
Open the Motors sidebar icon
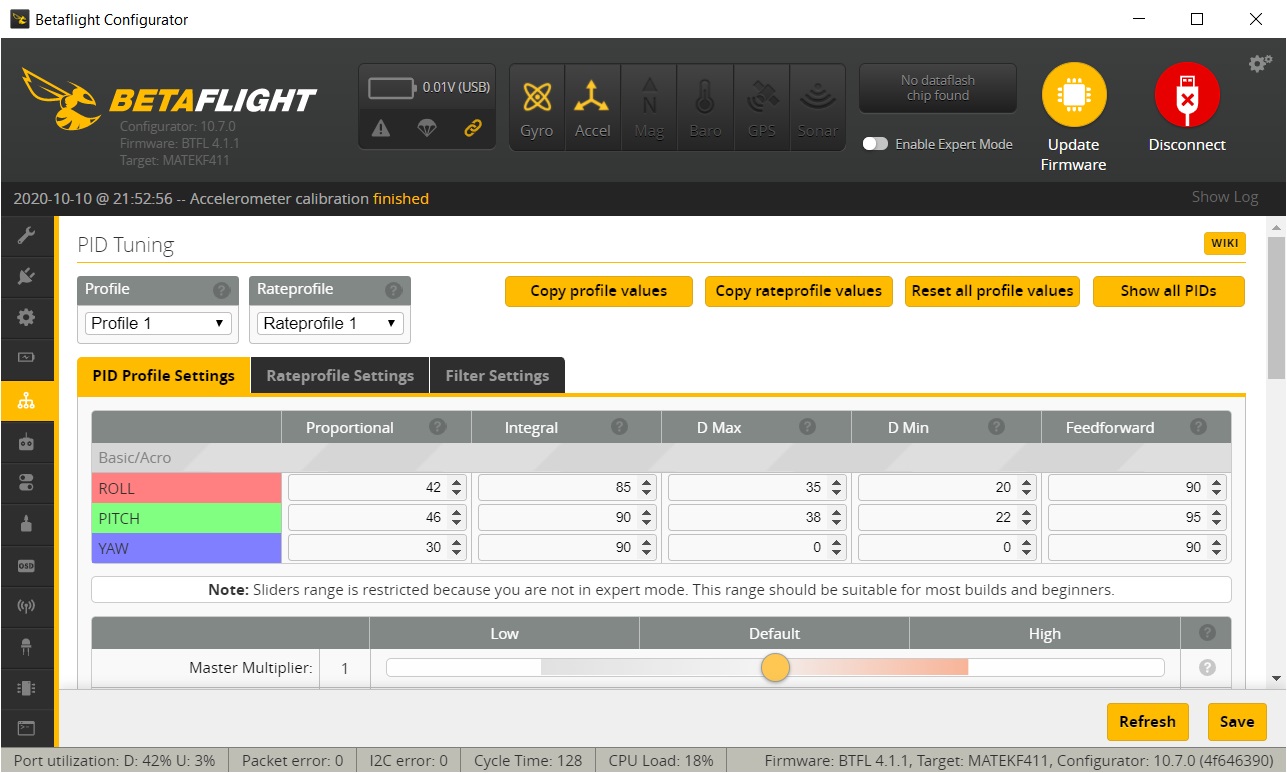[26, 523]
